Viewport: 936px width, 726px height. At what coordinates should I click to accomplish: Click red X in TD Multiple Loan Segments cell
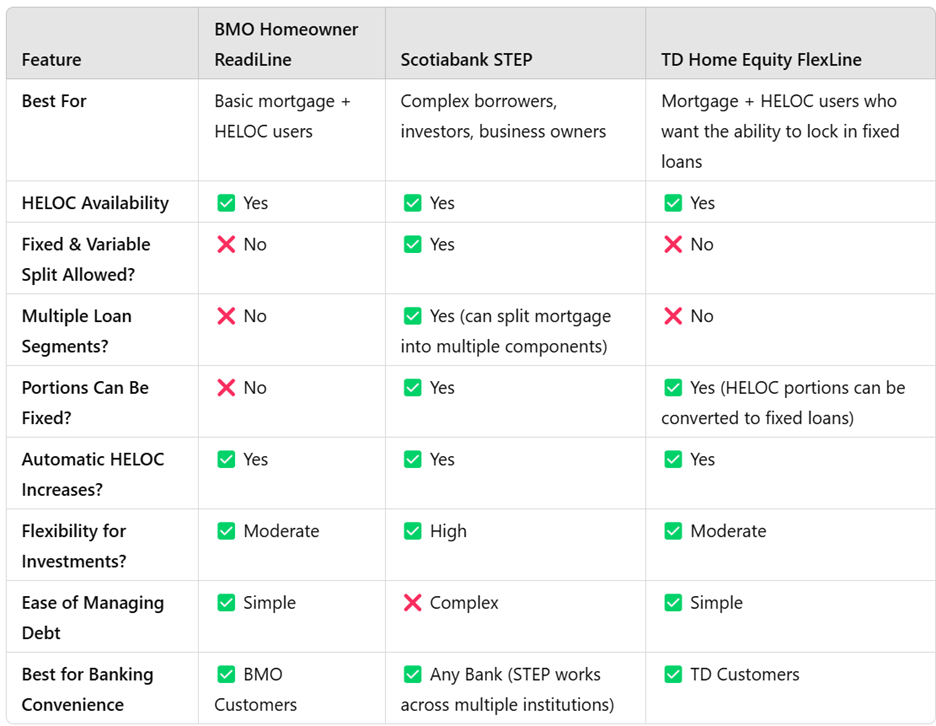[x=673, y=316]
